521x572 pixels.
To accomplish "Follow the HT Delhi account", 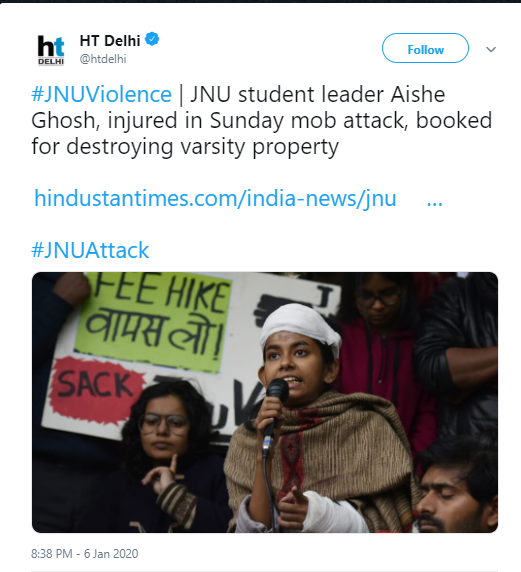I will coord(425,49).
